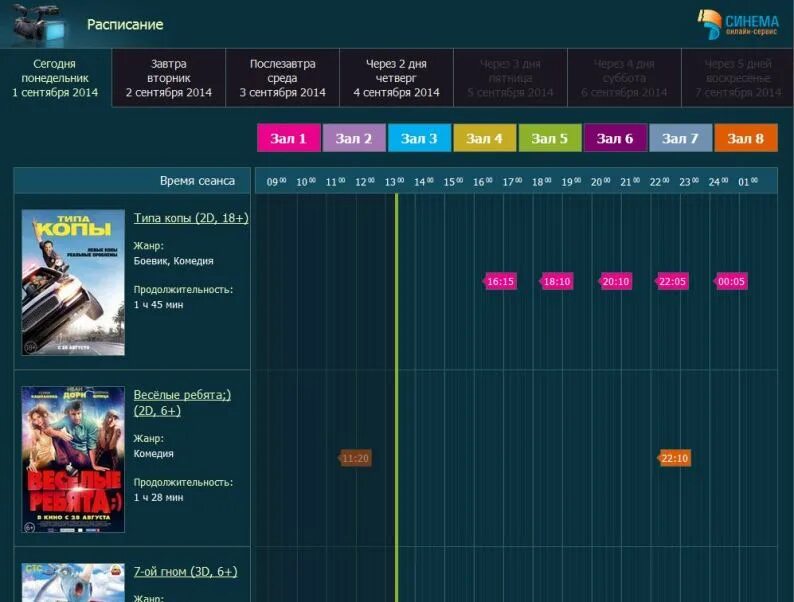Click the video camera logo icon

click(38, 24)
